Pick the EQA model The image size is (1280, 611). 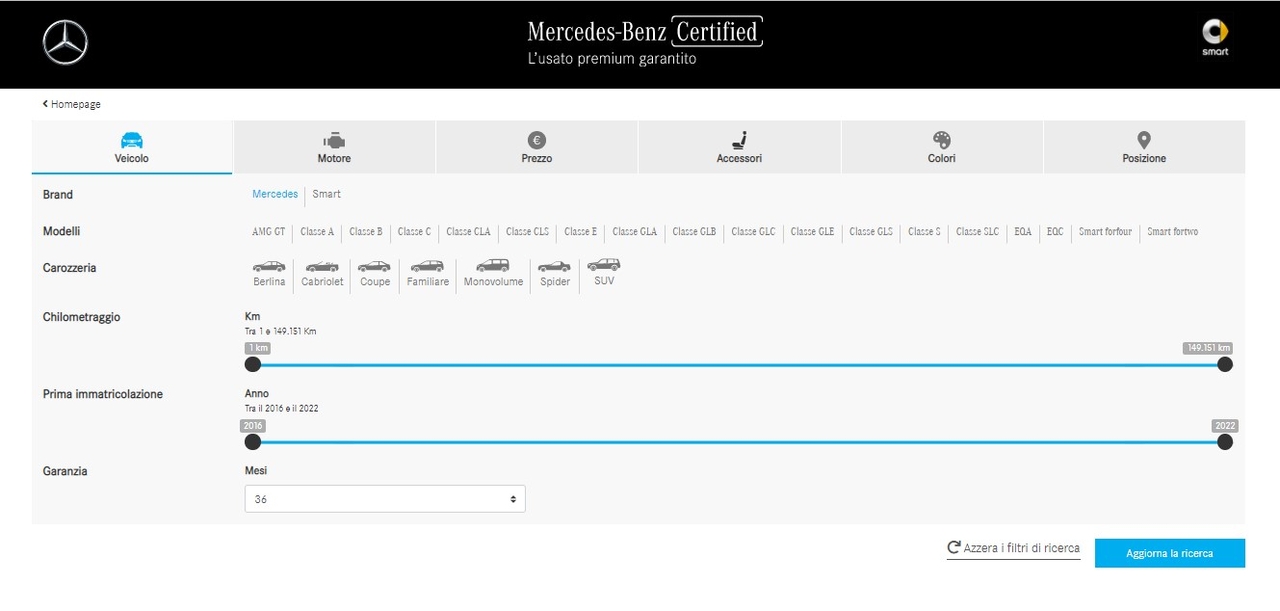[1023, 232]
